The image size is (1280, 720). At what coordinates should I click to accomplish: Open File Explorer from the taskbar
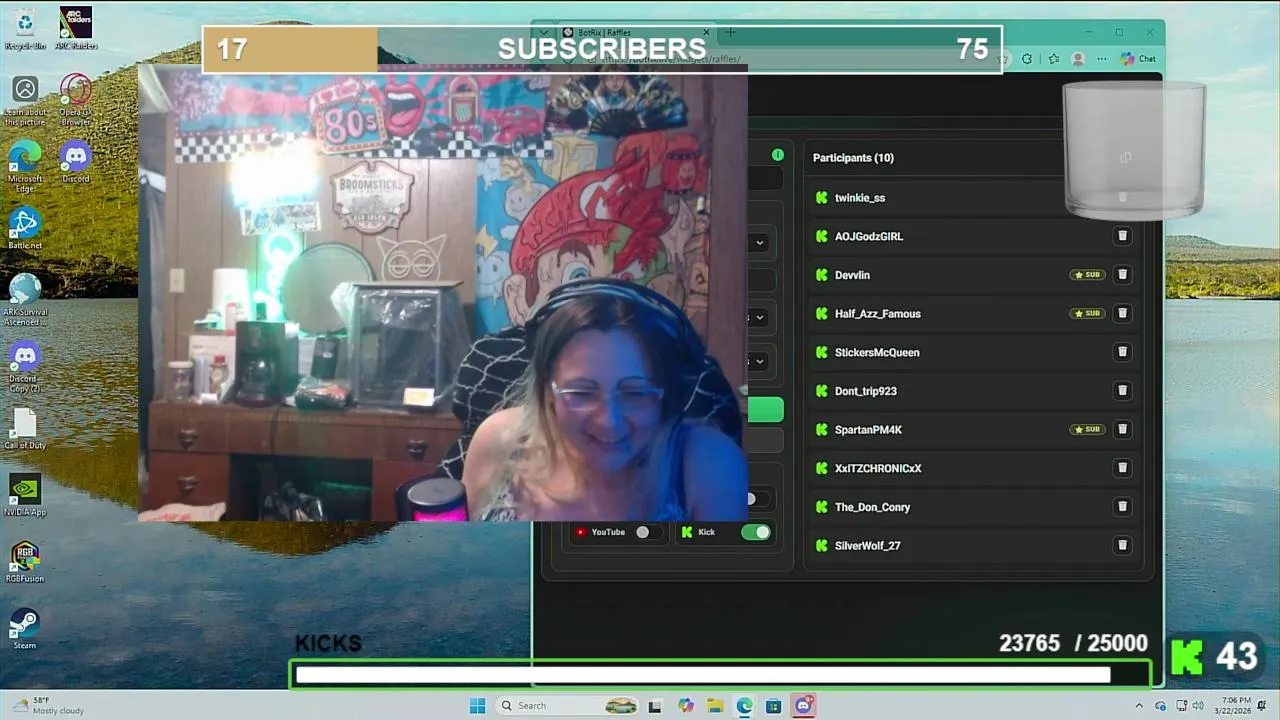(715, 706)
